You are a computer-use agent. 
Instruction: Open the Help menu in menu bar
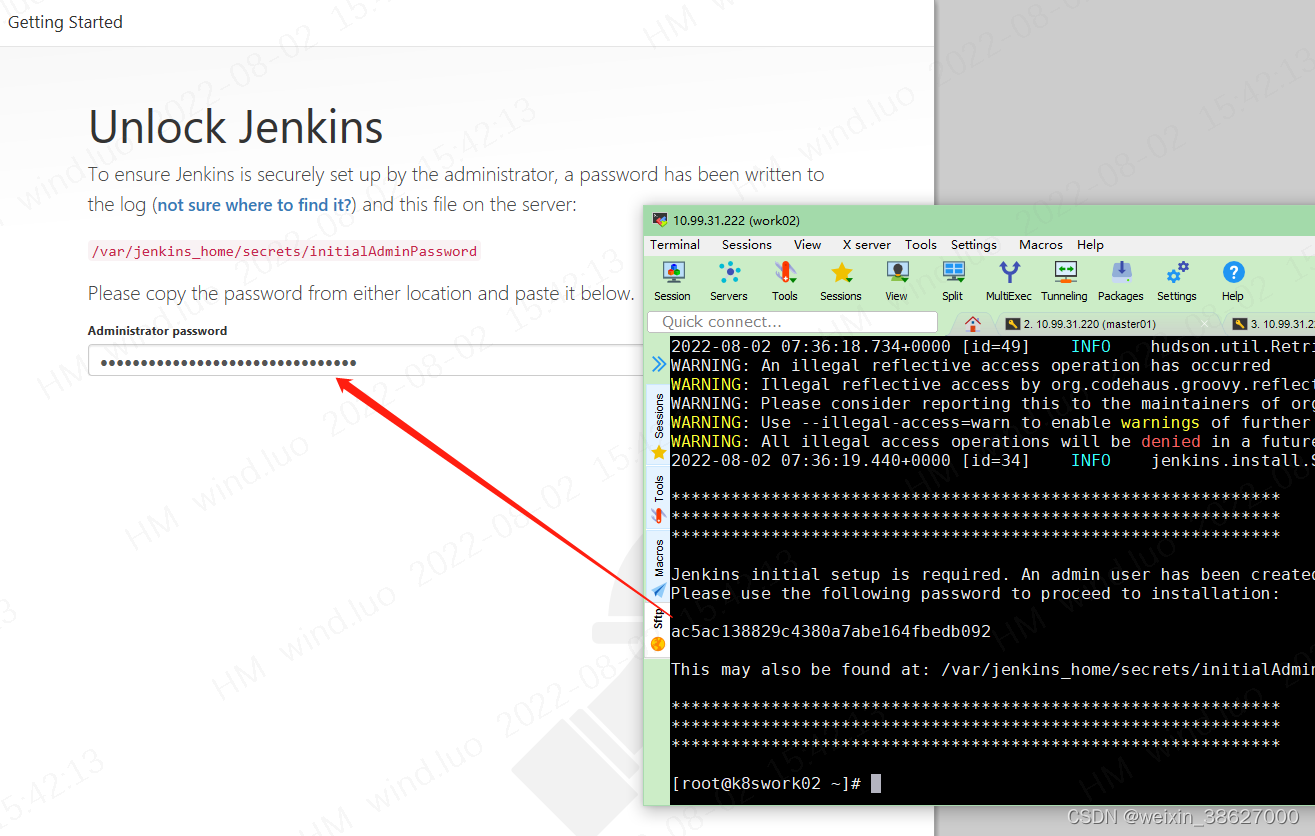[x=1090, y=244]
